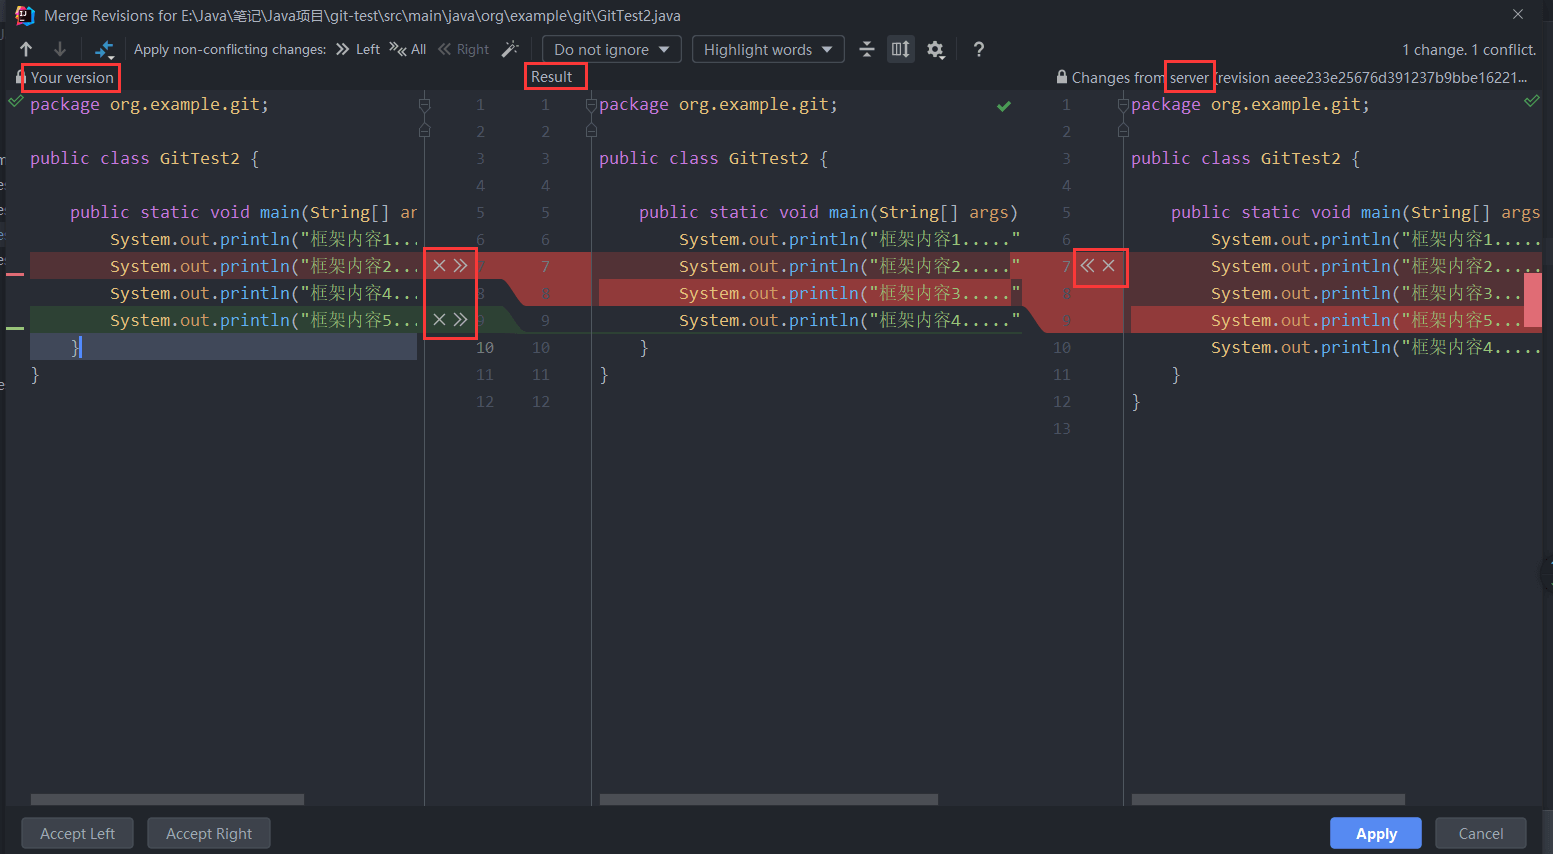Viewport: 1553px width, 854px height.
Task: Click the lock icon beside 'Changes from server'
Action: 1062,77
